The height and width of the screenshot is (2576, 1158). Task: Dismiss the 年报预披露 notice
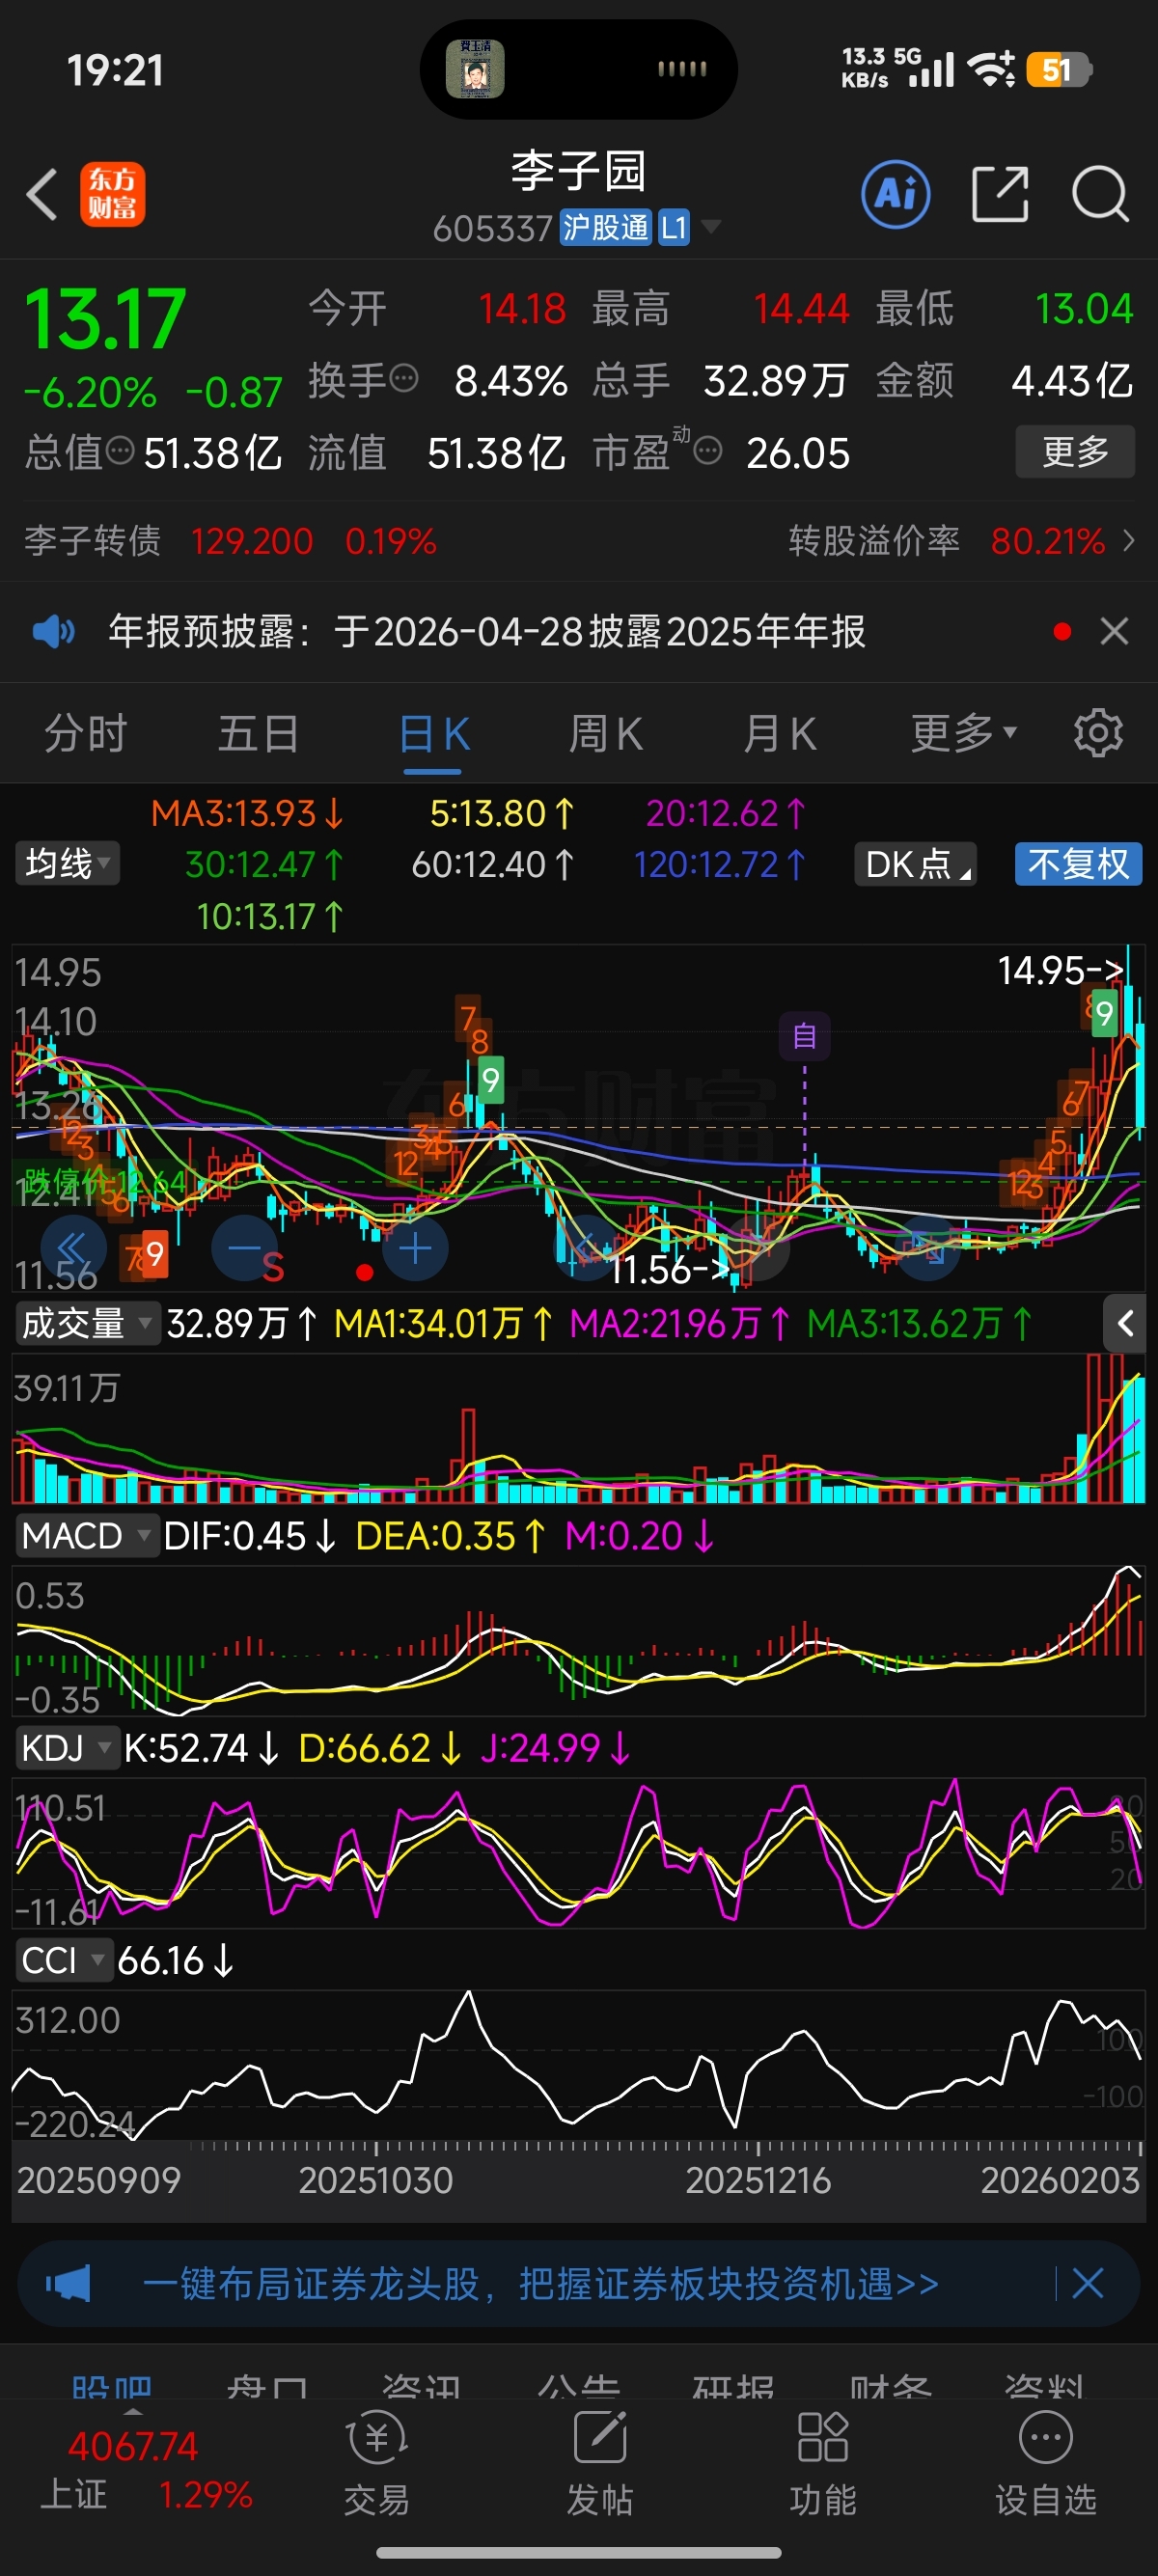[1114, 631]
